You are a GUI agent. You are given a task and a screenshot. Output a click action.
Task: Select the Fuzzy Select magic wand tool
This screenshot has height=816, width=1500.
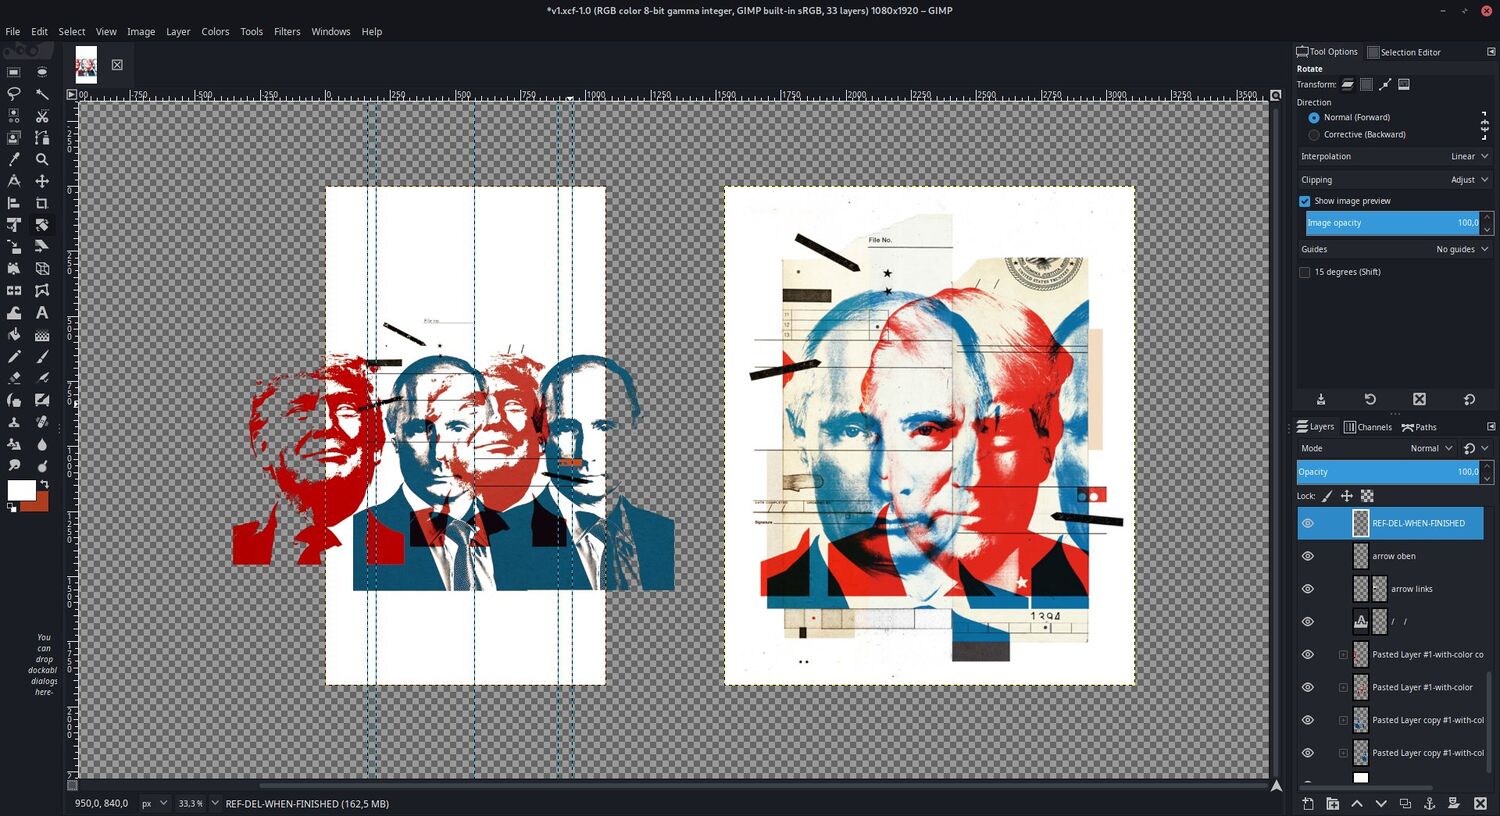(42, 94)
